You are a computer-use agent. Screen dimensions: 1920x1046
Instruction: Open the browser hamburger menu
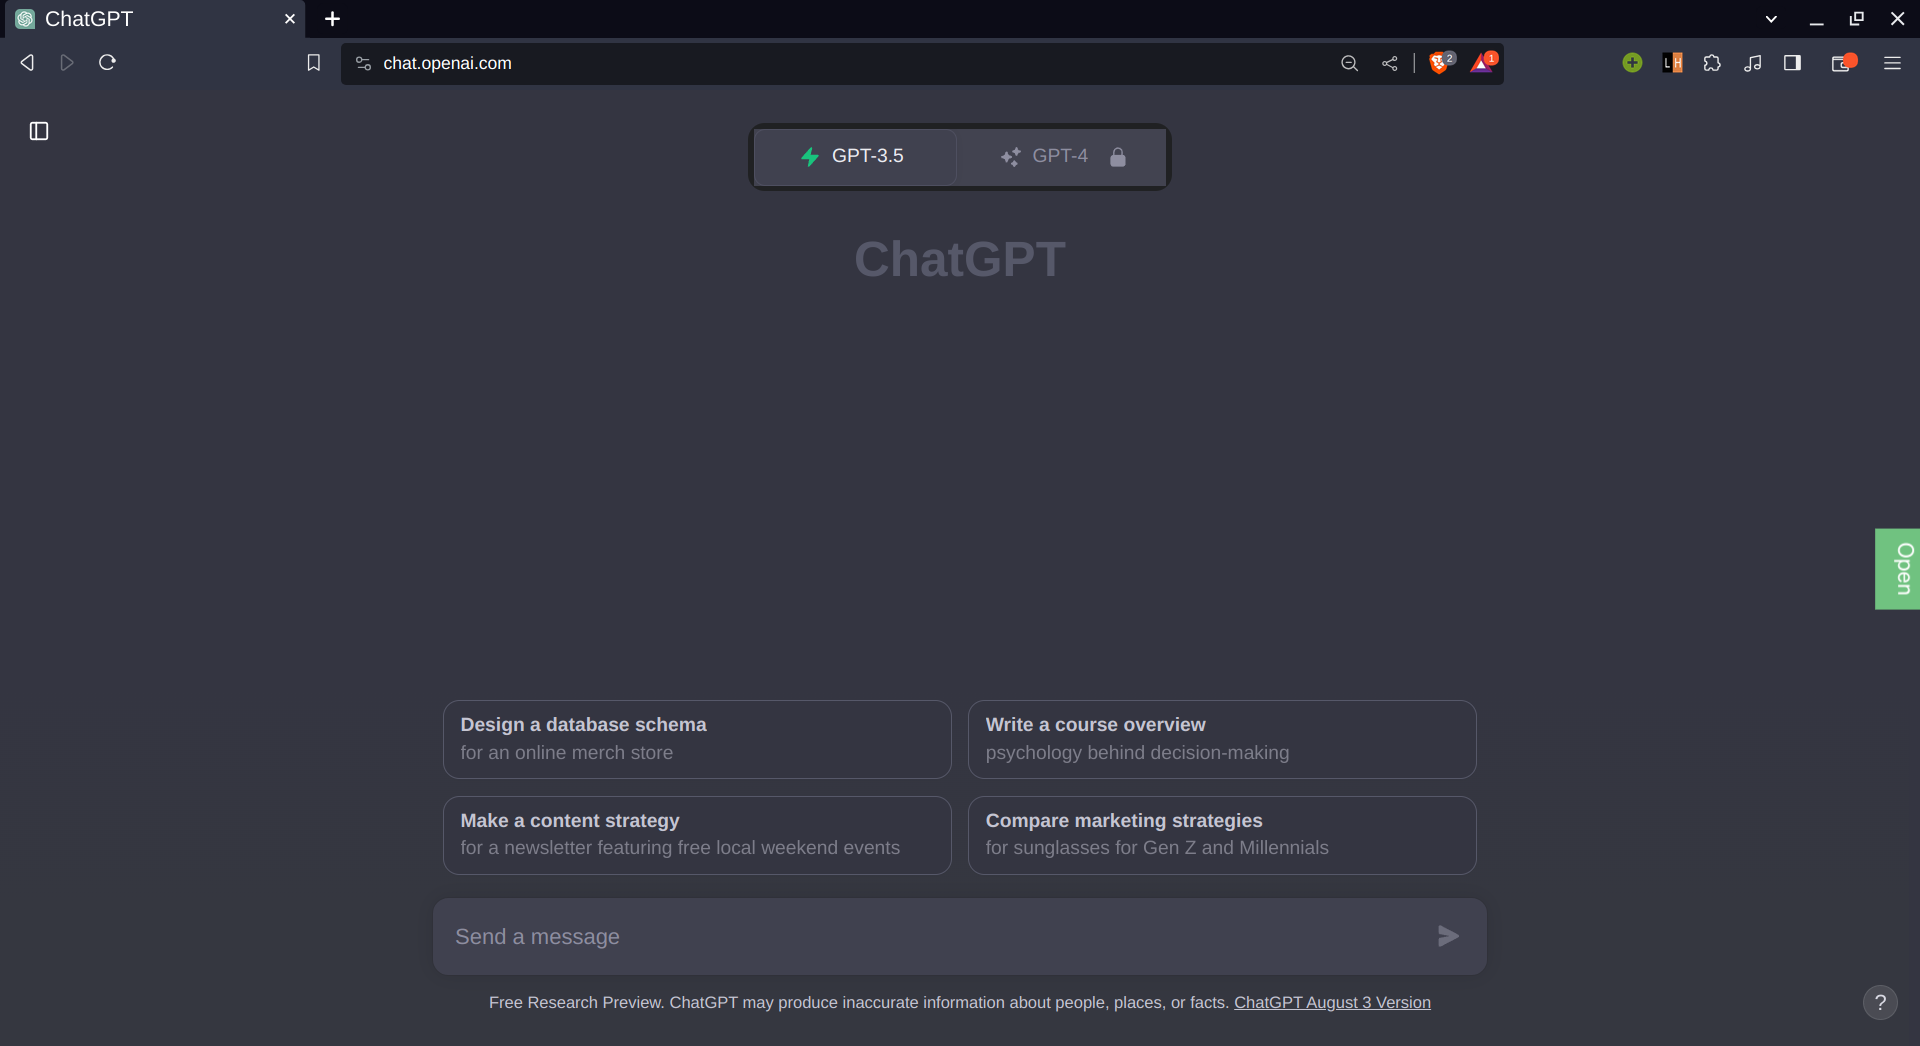pos(1892,63)
